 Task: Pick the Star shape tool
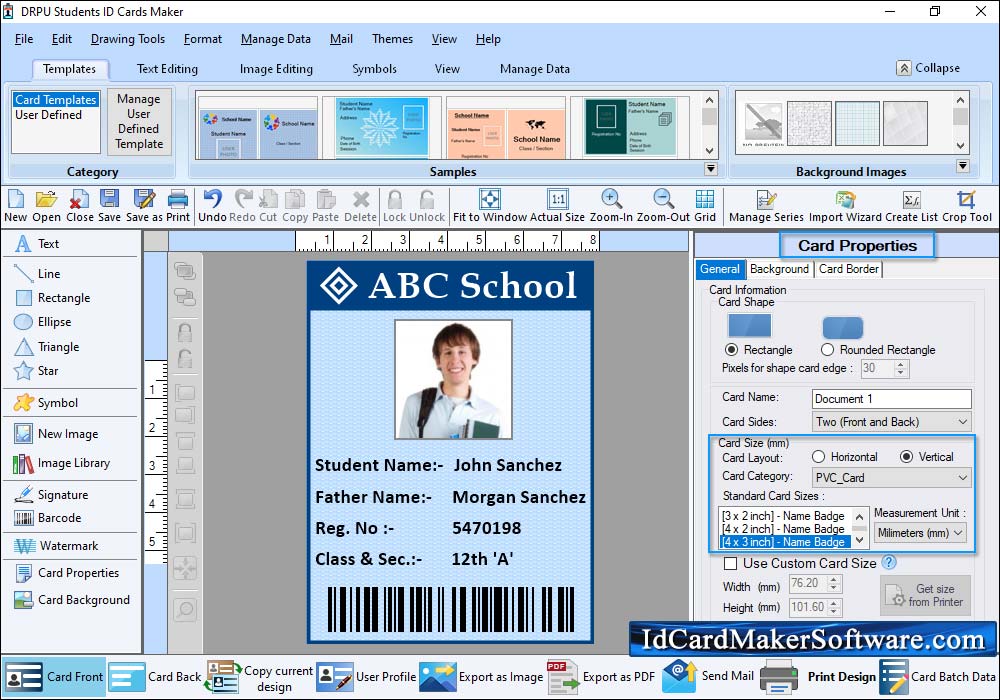pyautogui.click(x=36, y=371)
